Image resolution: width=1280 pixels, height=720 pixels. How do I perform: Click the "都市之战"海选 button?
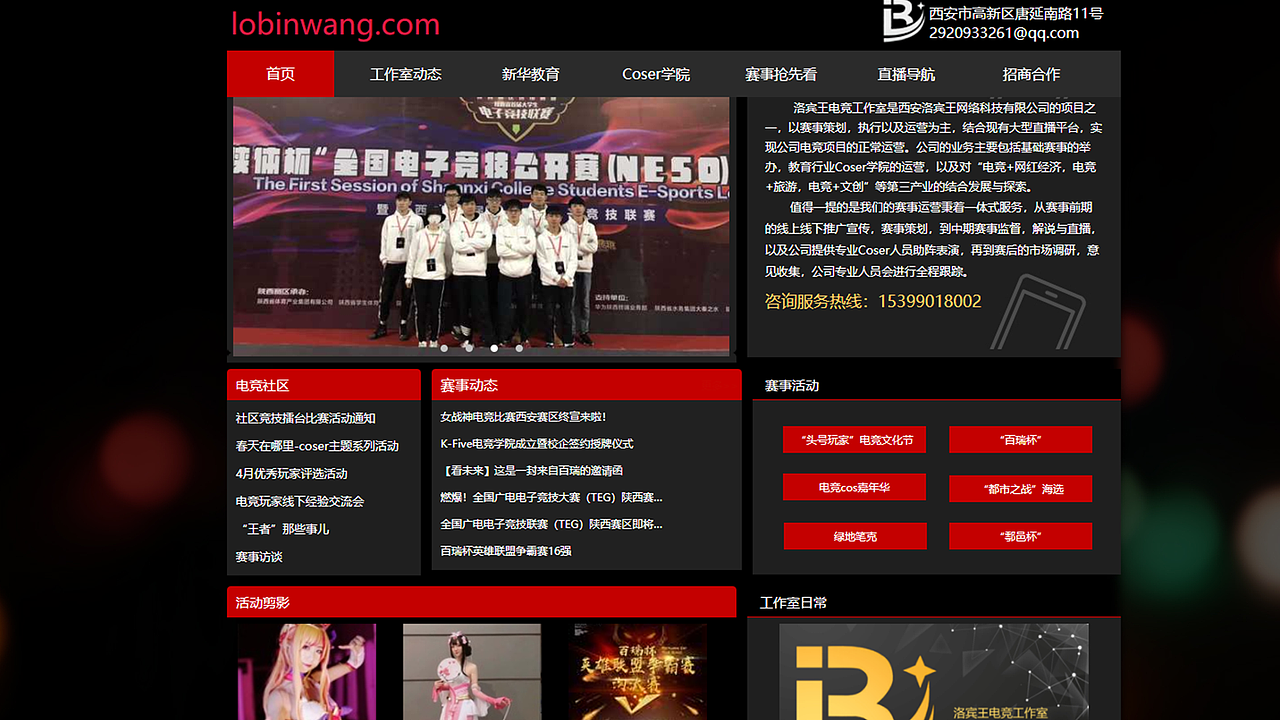[x=1020, y=489]
